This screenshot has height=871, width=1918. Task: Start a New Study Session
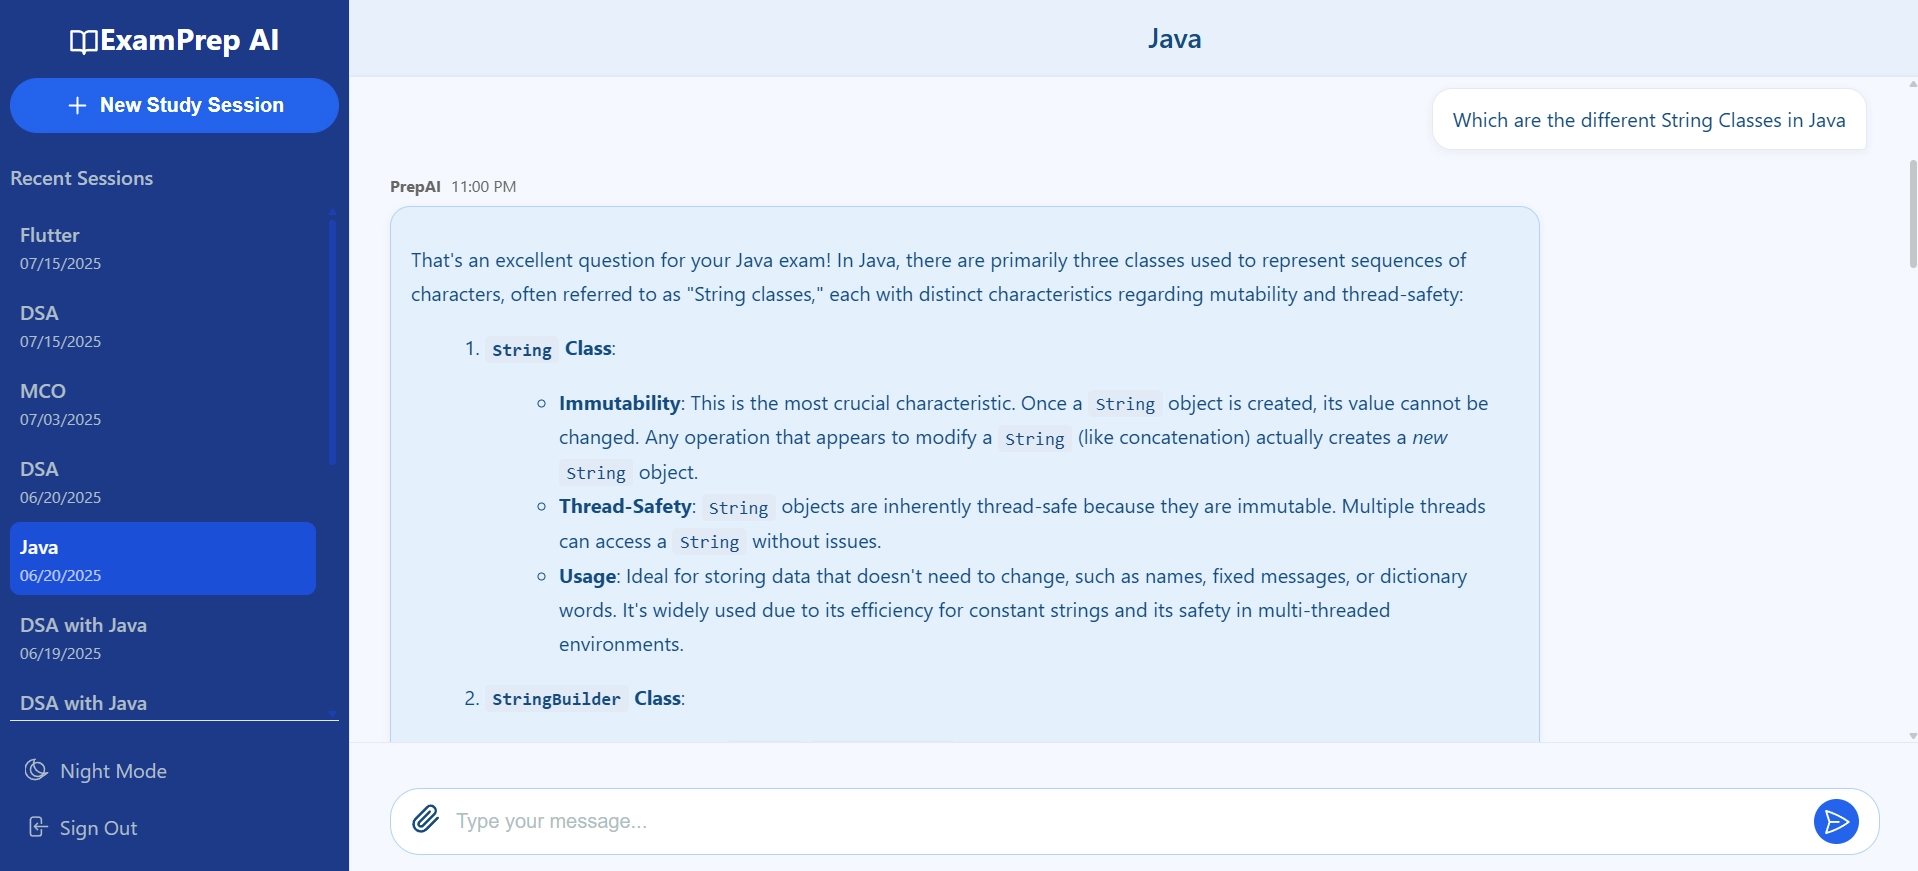174,106
